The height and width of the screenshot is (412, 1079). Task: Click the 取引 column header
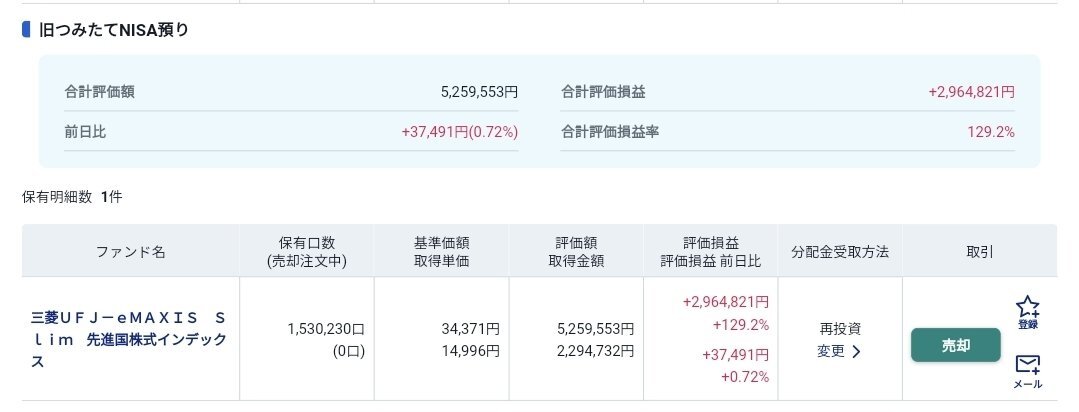980,252
